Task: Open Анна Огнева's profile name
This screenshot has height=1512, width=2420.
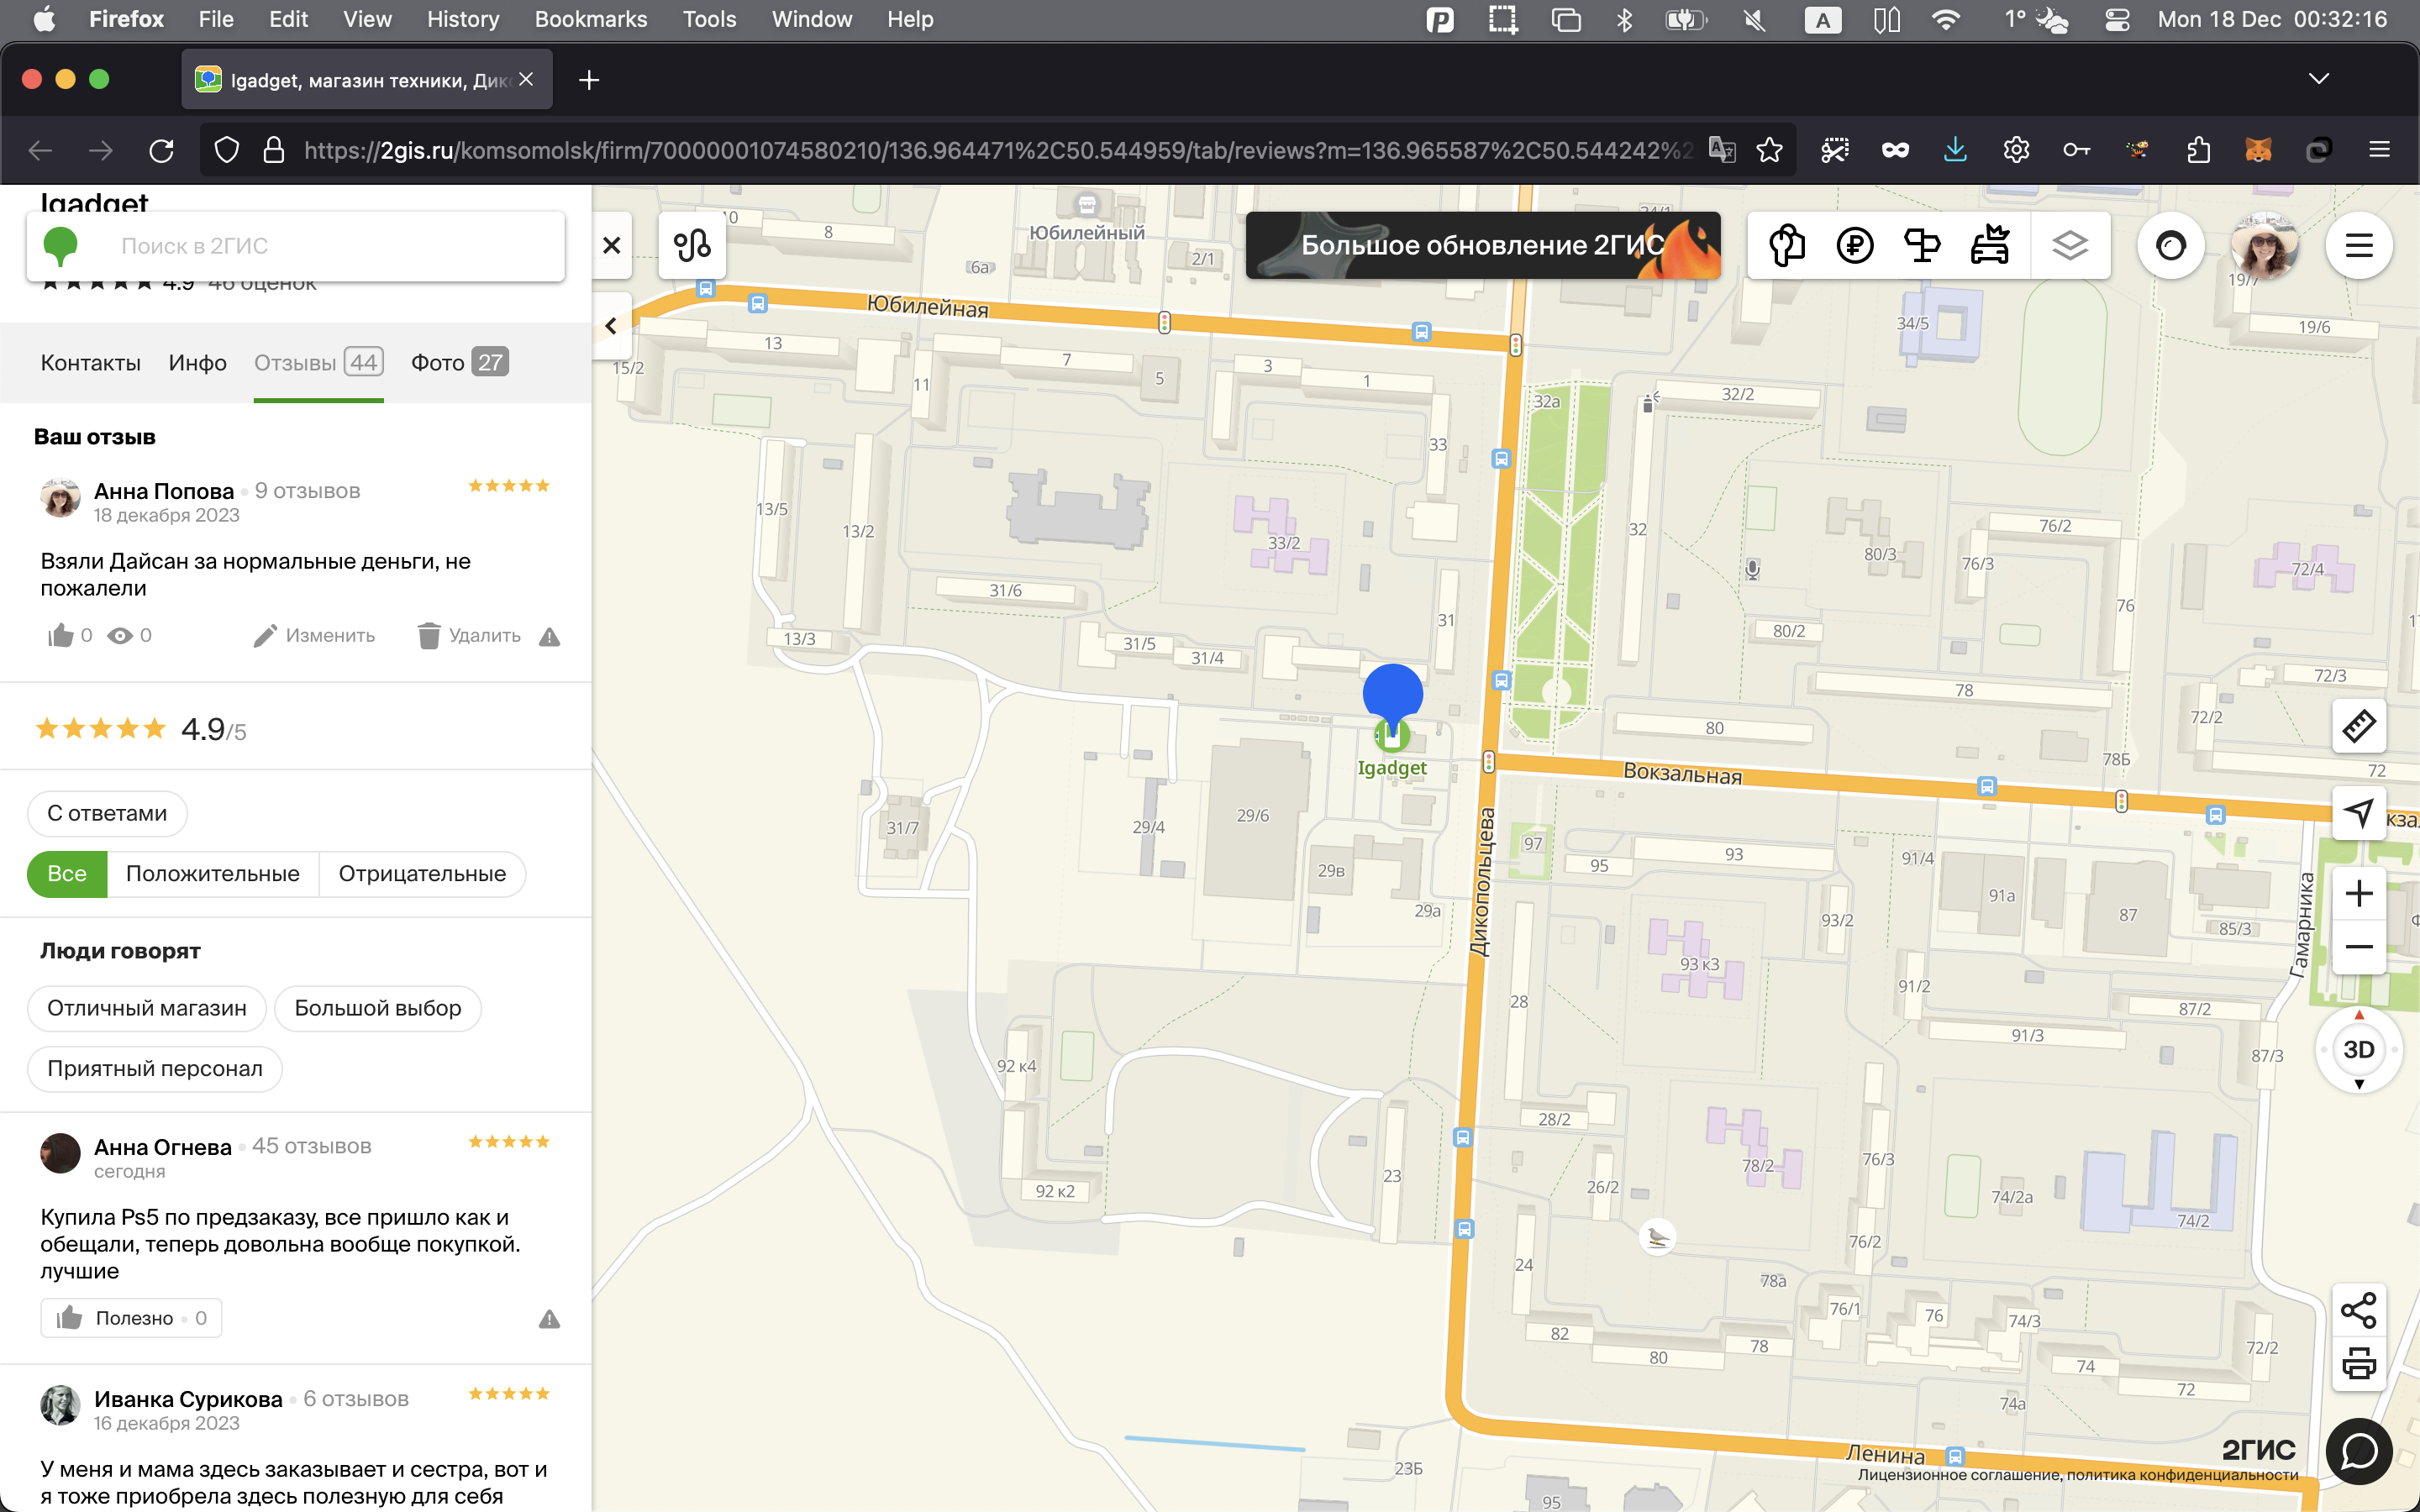Action: click(163, 1147)
